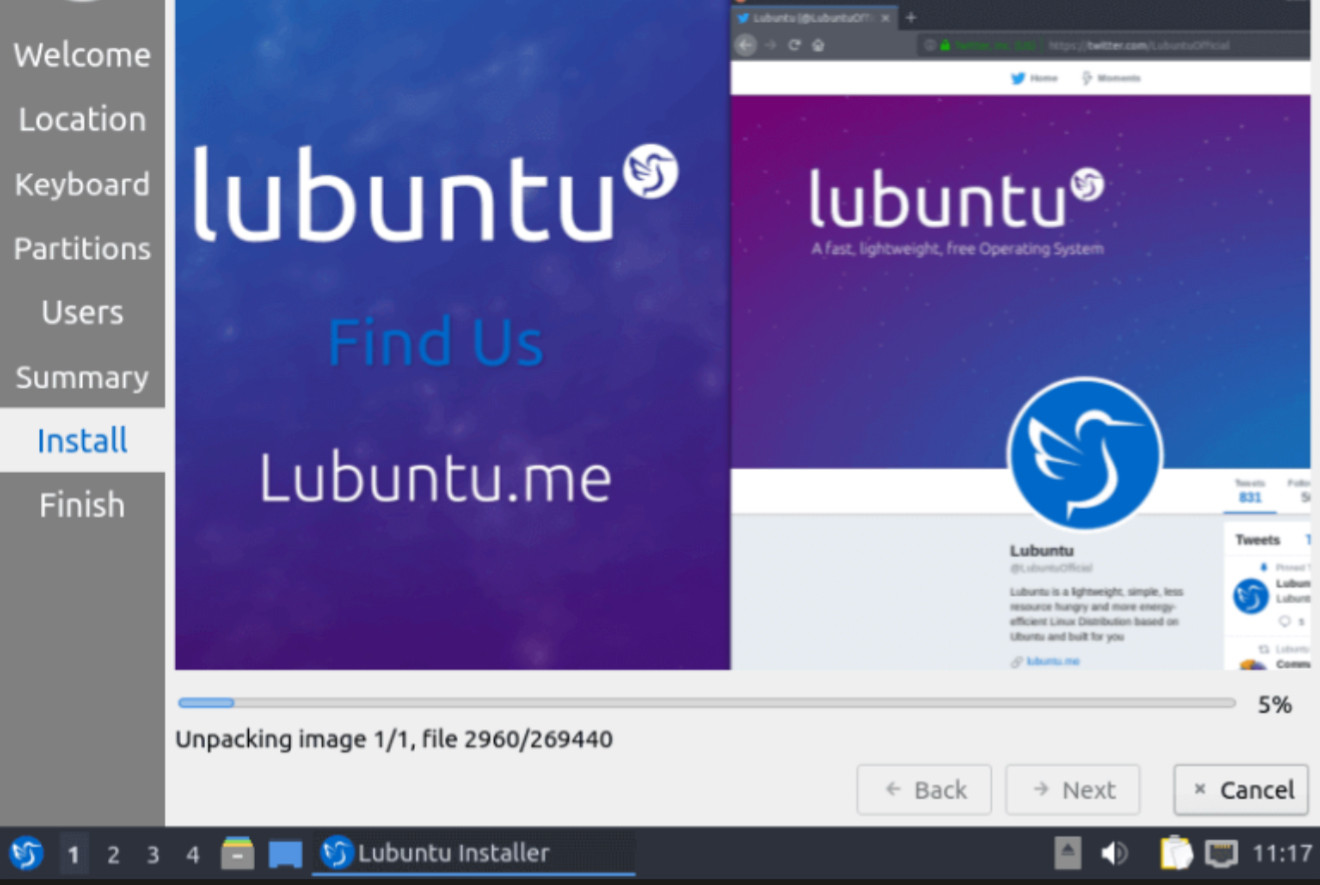Select the Partitions step in the sidebar
Screen dimensions: 1320x885
coord(82,248)
